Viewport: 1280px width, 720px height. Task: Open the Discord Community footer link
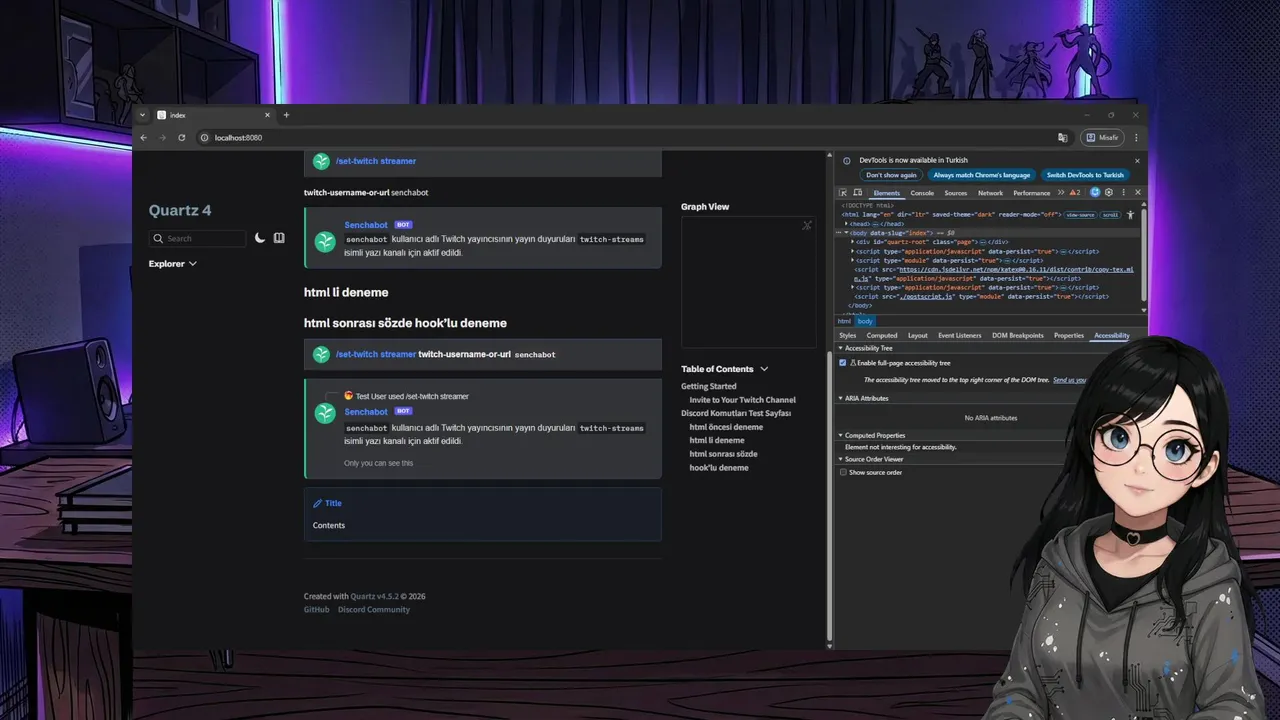(374, 610)
